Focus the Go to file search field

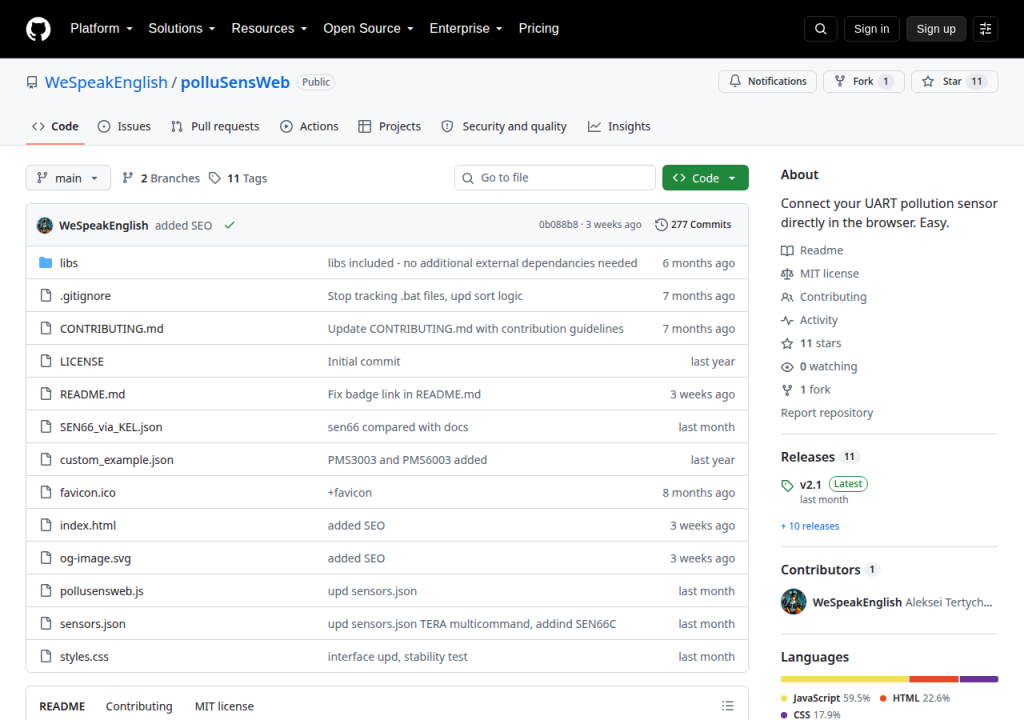tap(554, 178)
